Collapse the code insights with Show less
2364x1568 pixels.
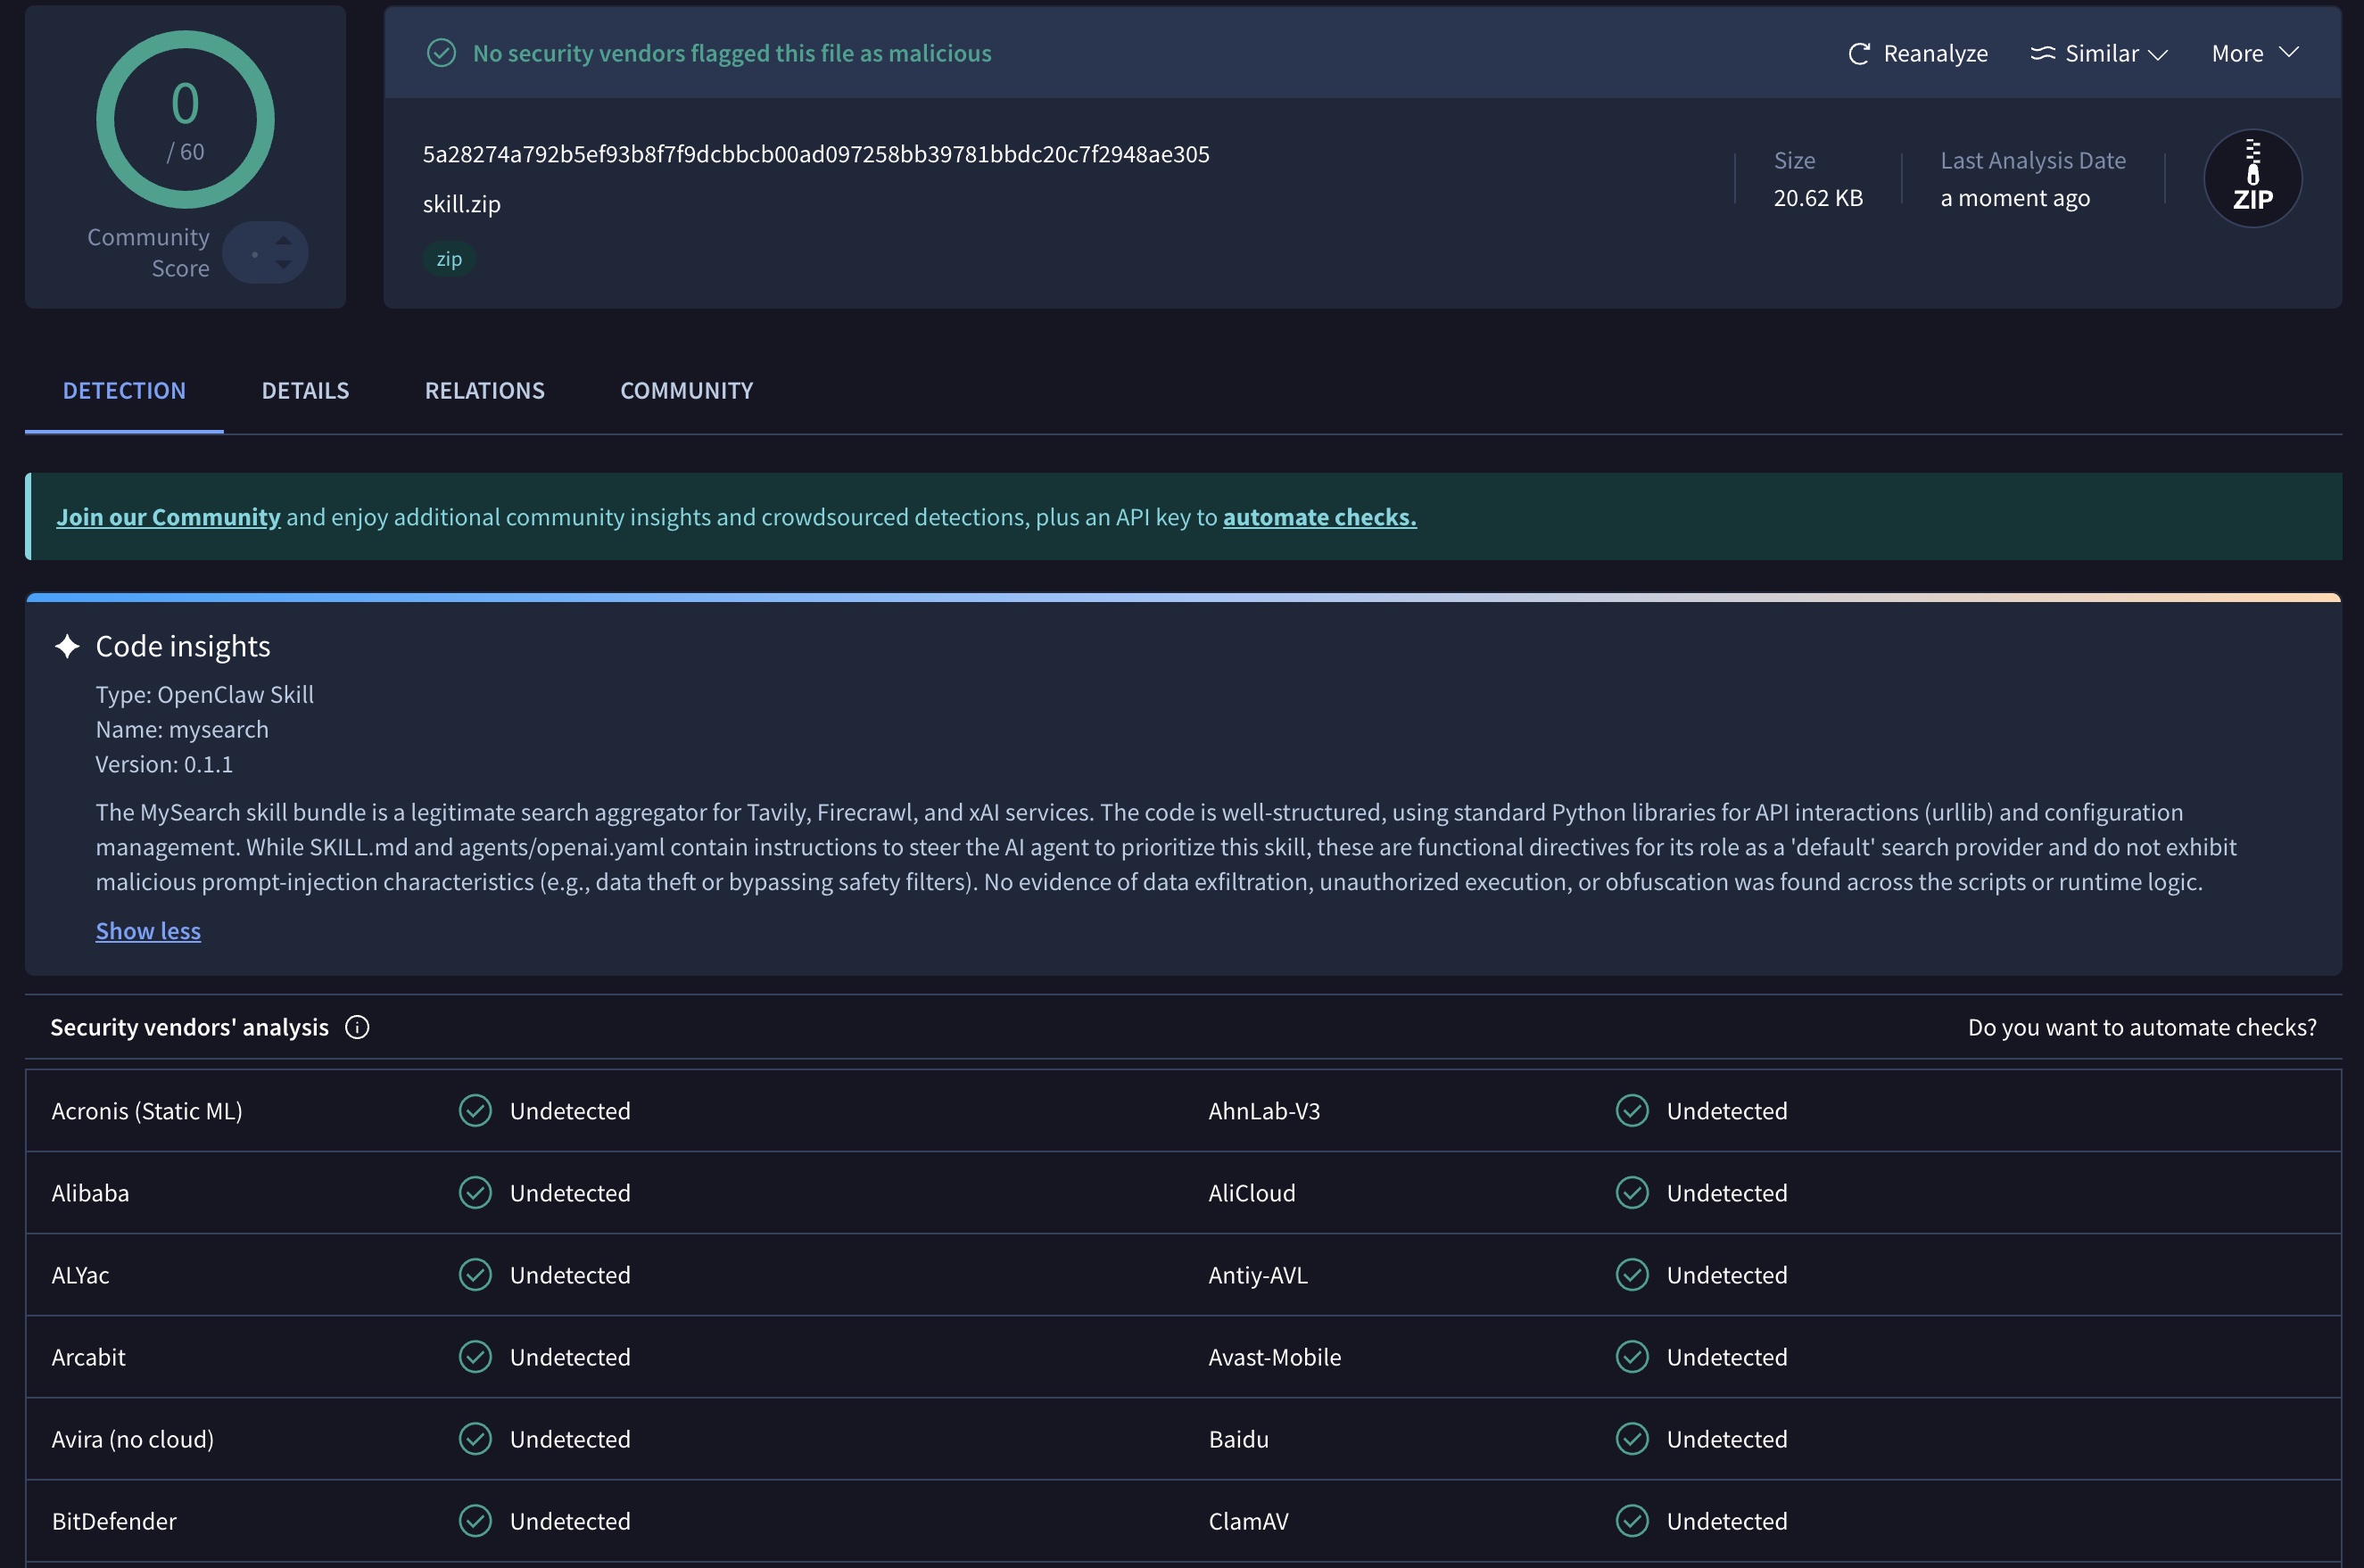[x=148, y=930]
